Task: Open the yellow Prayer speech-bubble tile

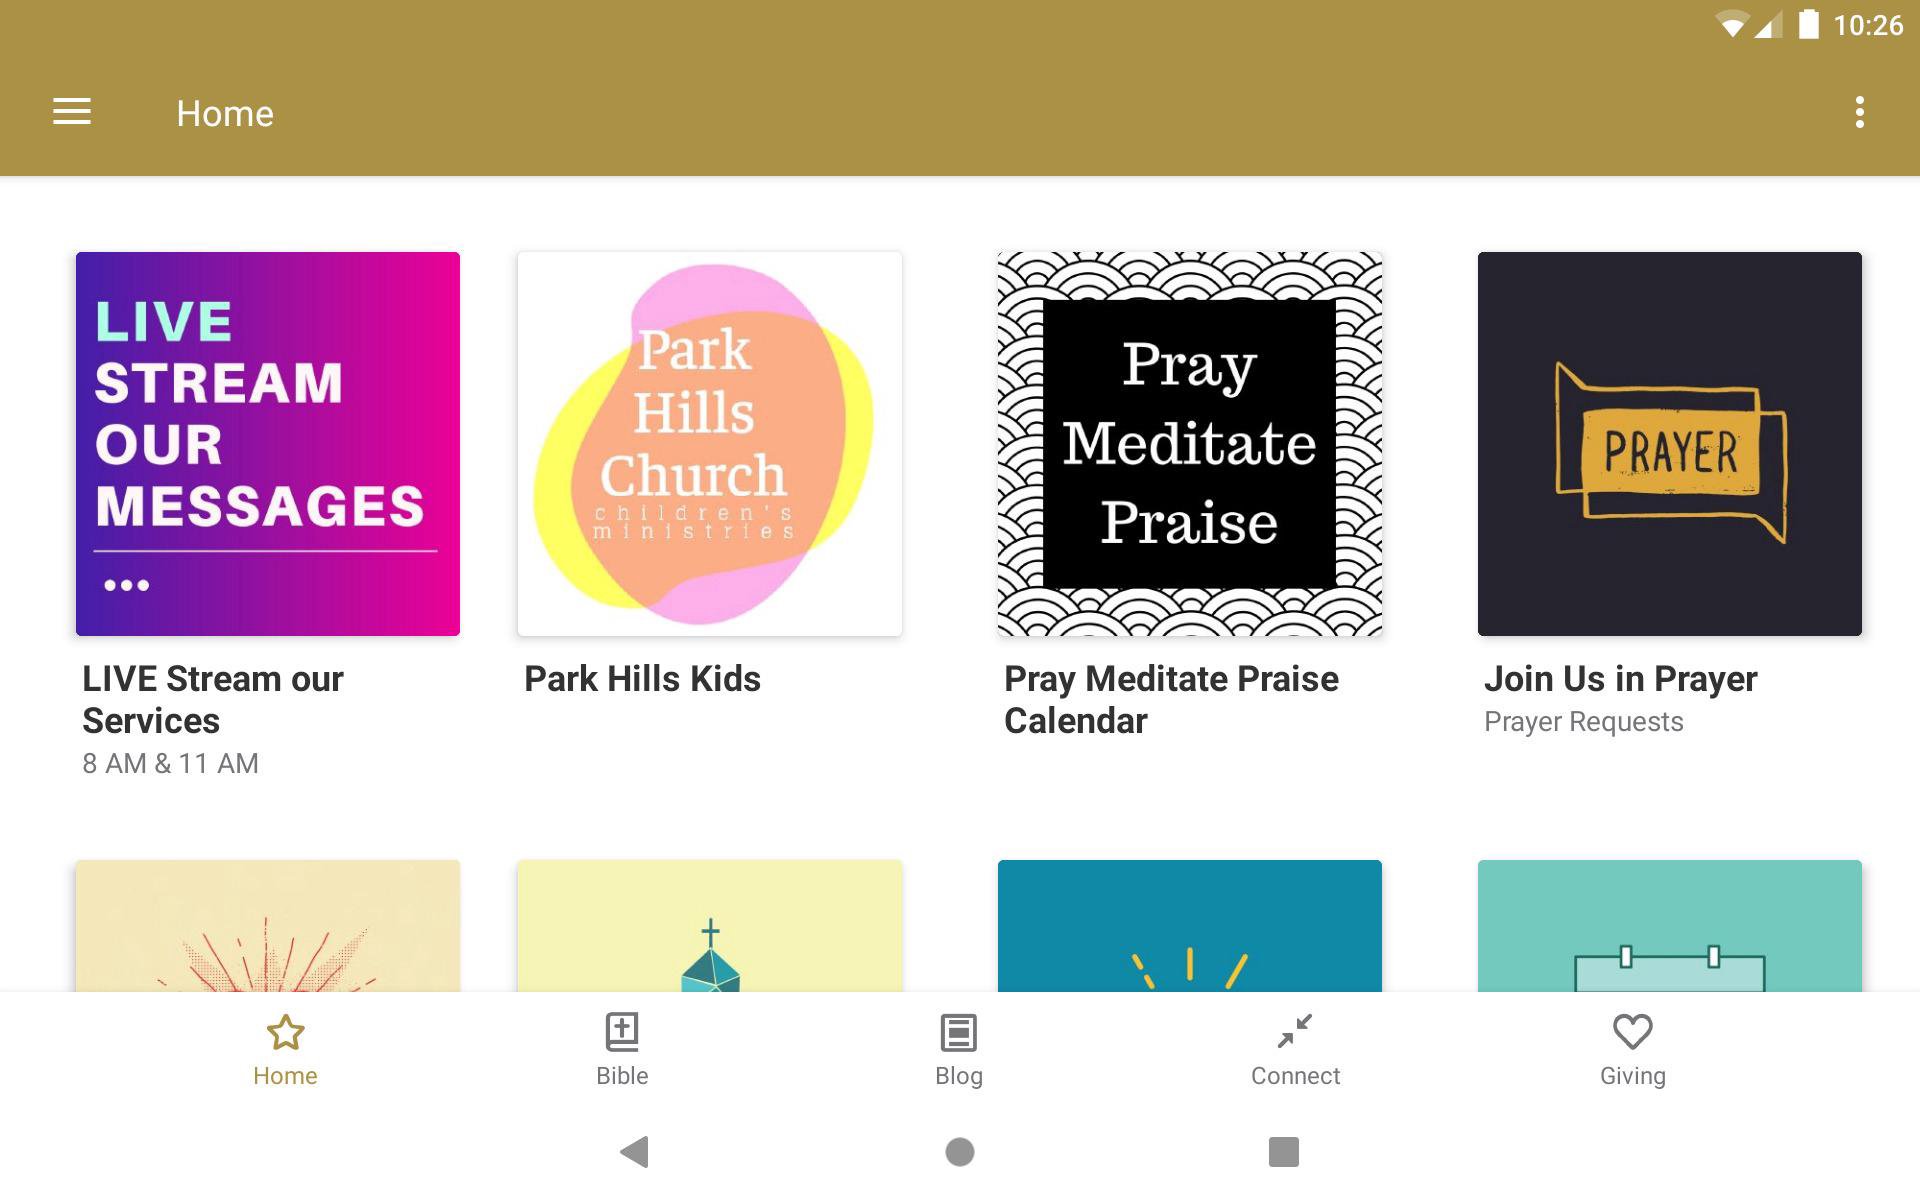Action: 1670,444
